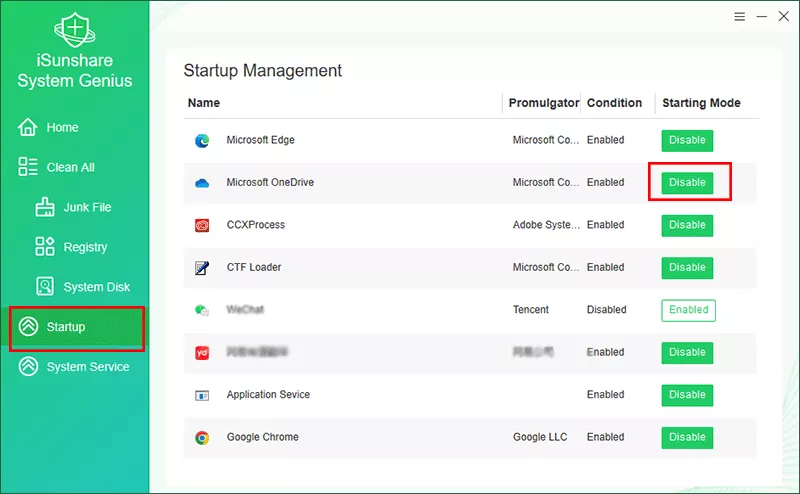This screenshot has width=800, height=494.
Task: Minimize the System Genius window
Action: point(762,17)
